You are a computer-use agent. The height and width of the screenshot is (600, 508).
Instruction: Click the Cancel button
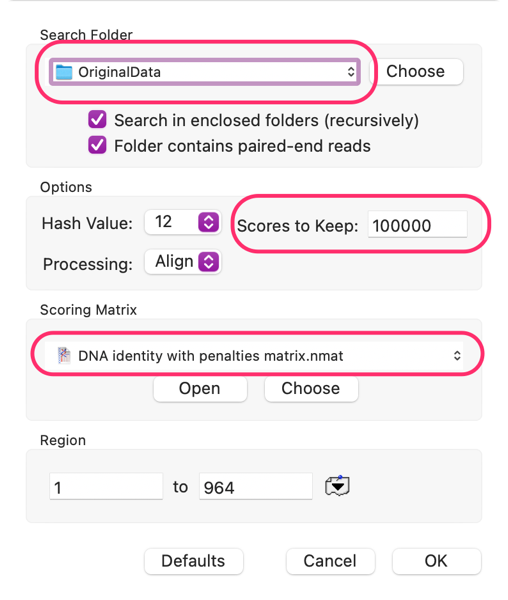pos(330,561)
